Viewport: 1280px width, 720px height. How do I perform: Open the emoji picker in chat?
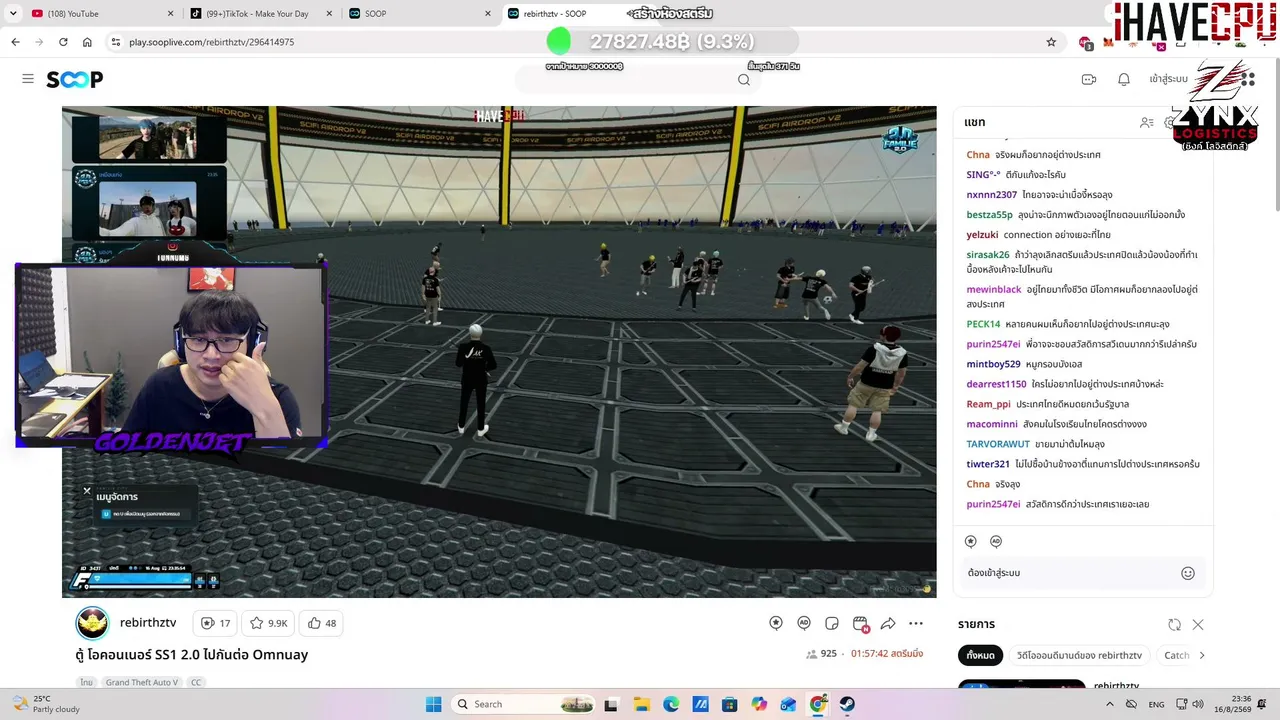1188,573
